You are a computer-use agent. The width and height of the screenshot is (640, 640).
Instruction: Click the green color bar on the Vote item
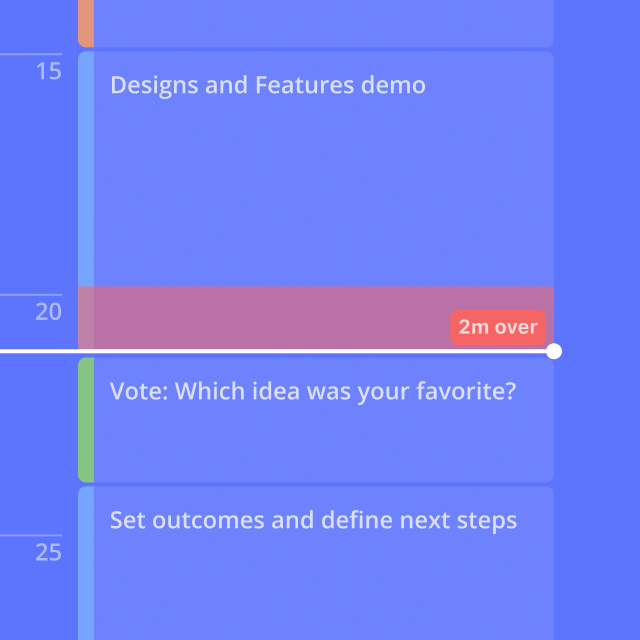[86, 420]
